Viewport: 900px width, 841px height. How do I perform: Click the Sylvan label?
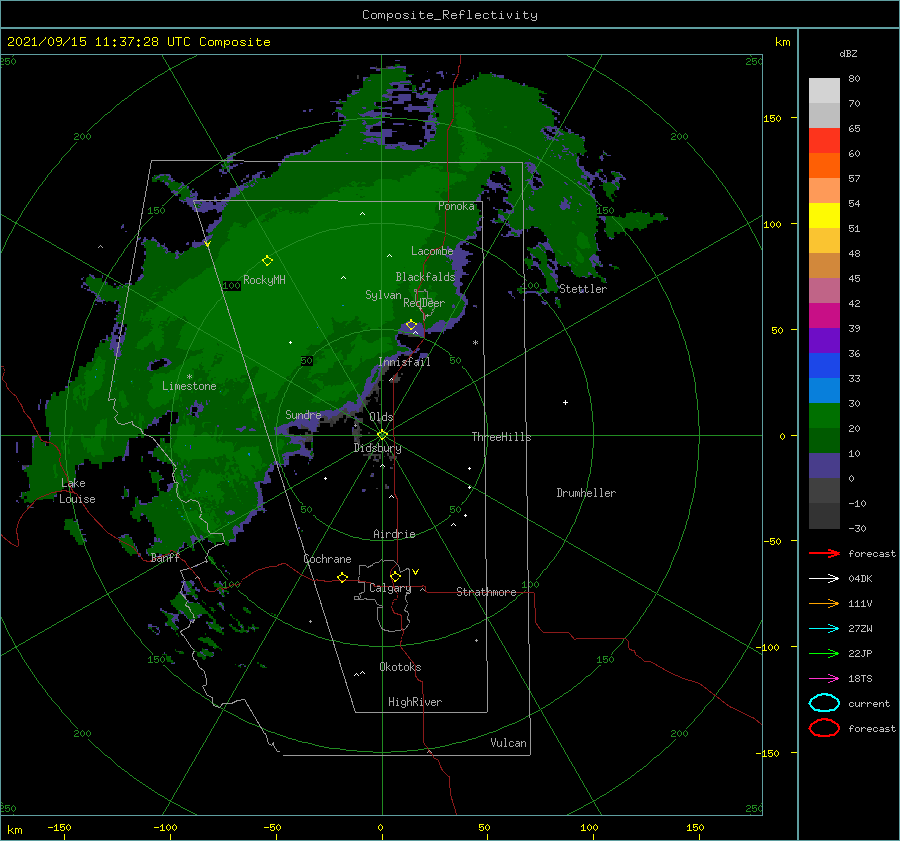[x=383, y=295]
